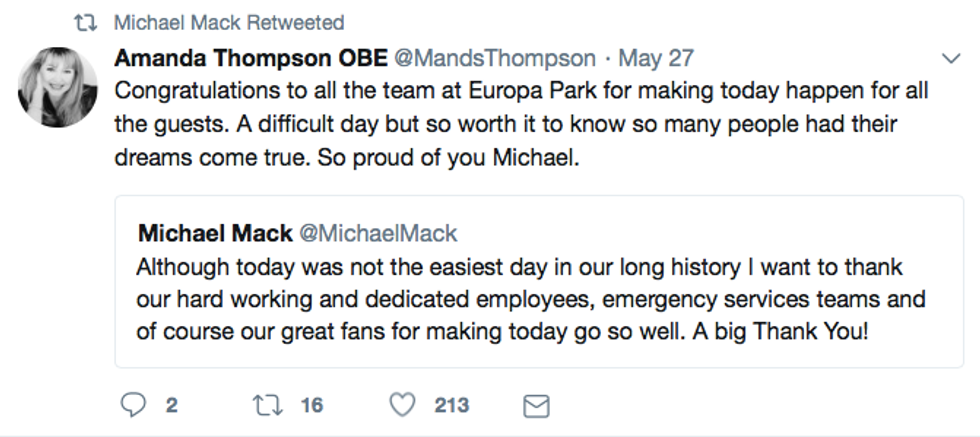Open Amanda Thompson's profile picture
980x437 pixels.
tap(58, 87)
